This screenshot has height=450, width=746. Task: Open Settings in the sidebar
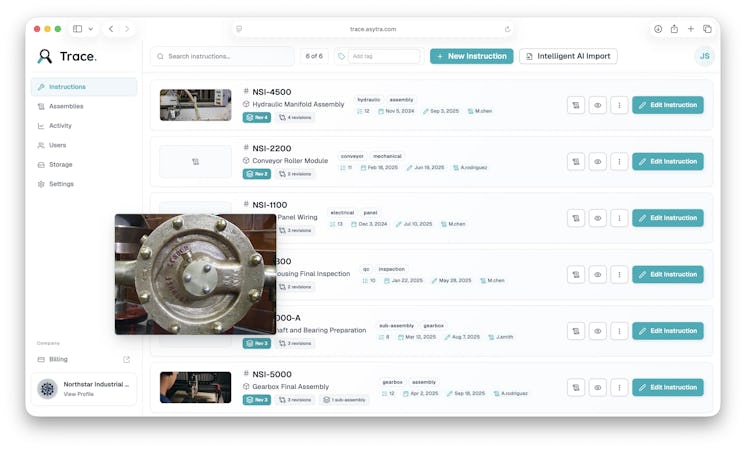click(84, 184)
